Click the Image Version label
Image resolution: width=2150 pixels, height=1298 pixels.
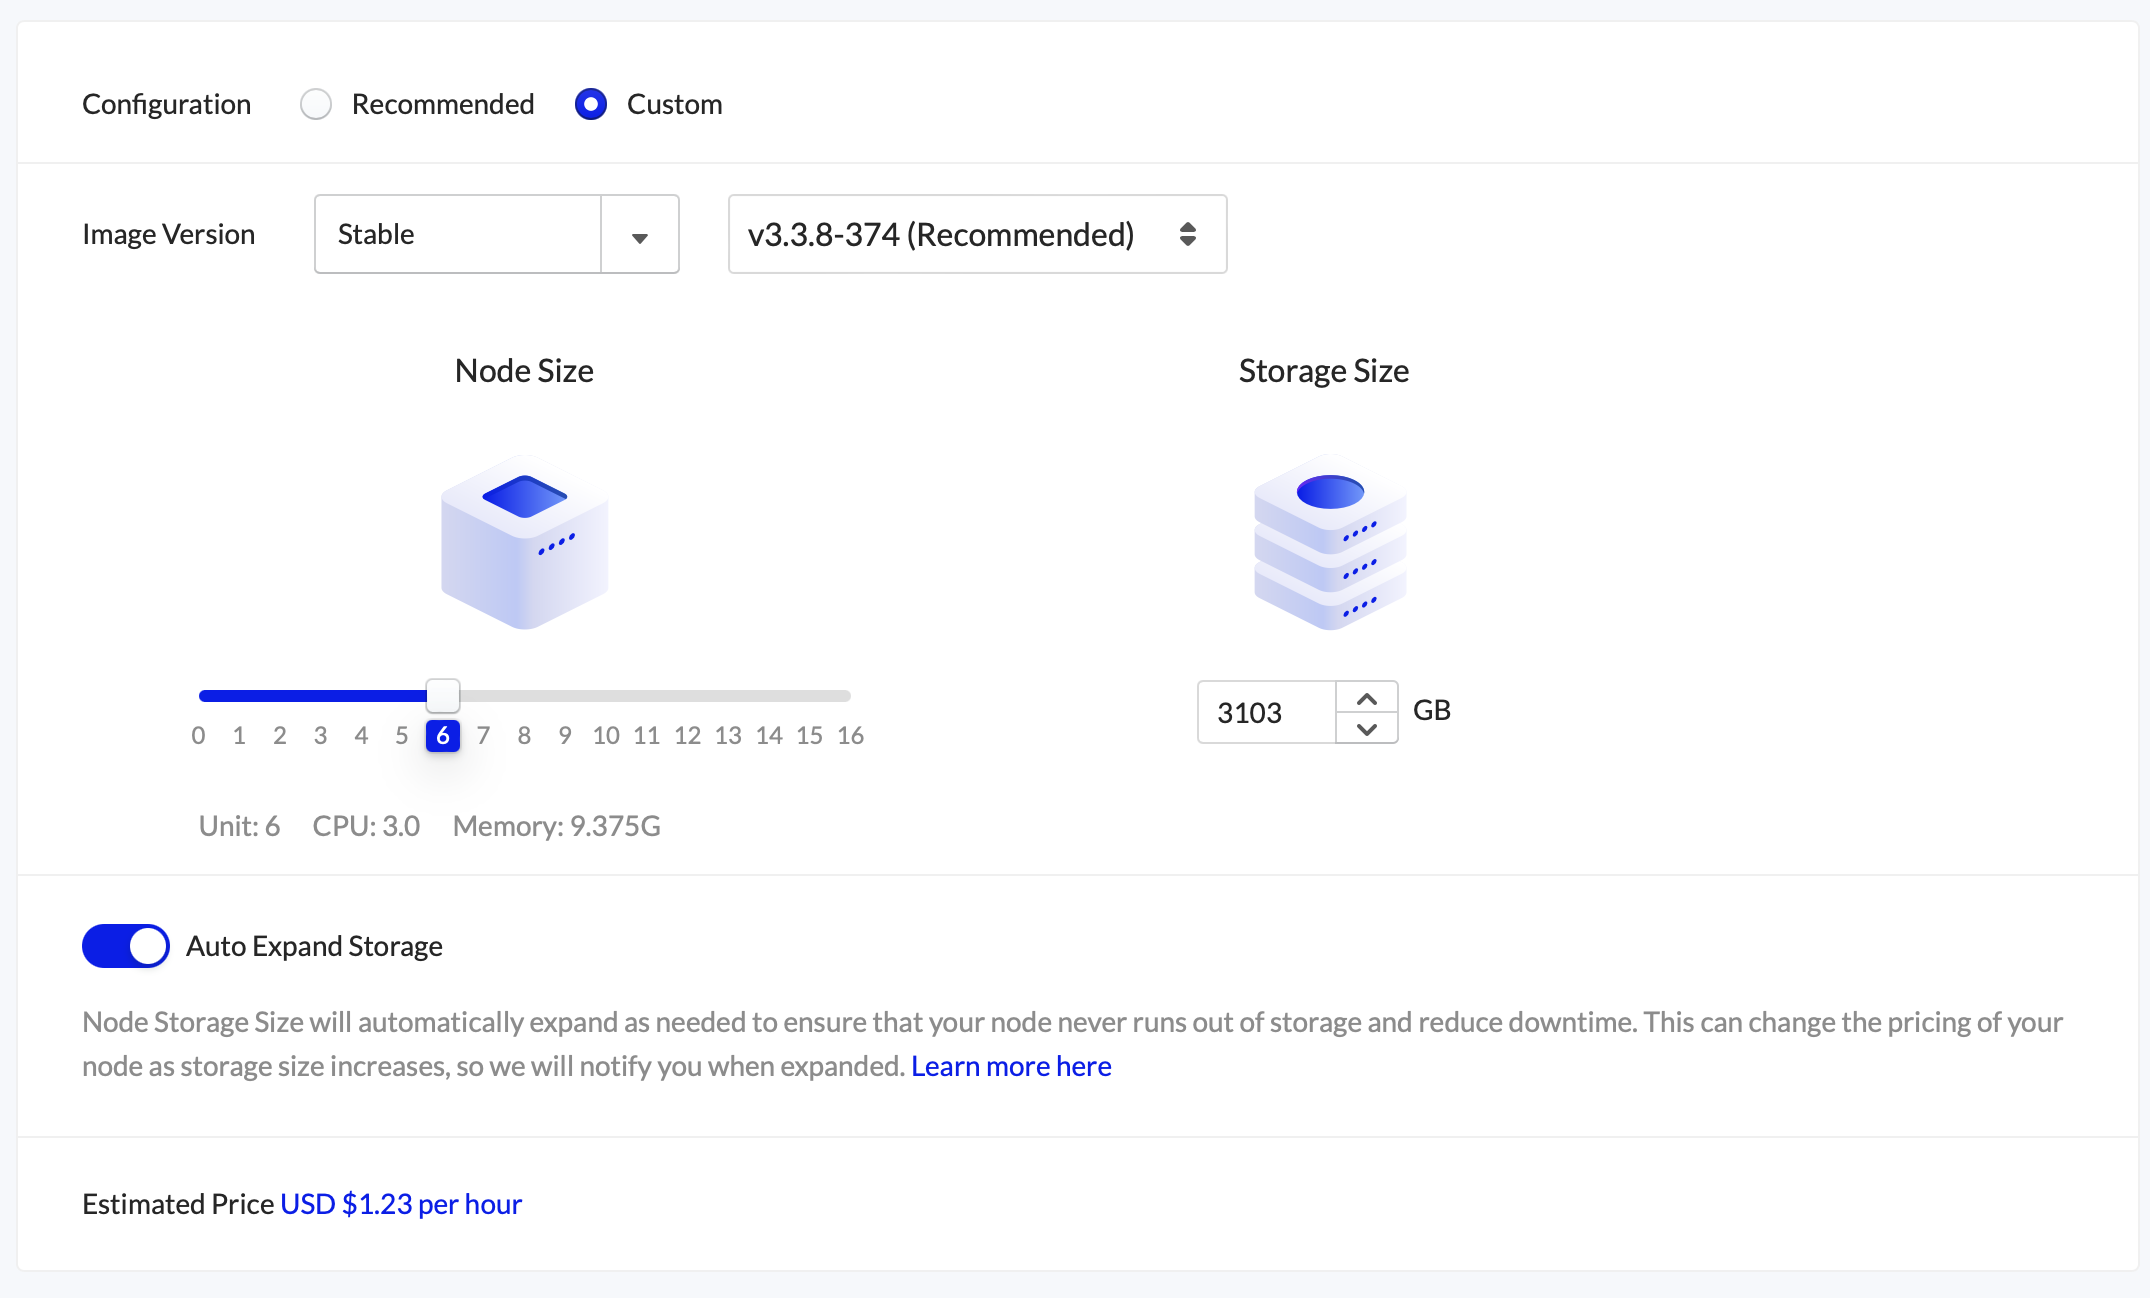[168, 234]
